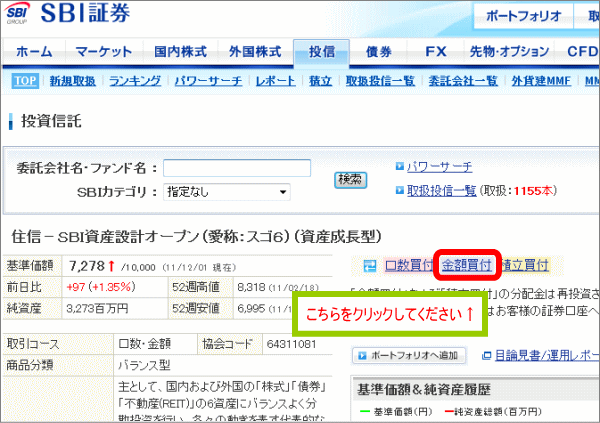
Task: Open the 積立 submenu link
Action: pyautogui.click(x=320, y=81)
